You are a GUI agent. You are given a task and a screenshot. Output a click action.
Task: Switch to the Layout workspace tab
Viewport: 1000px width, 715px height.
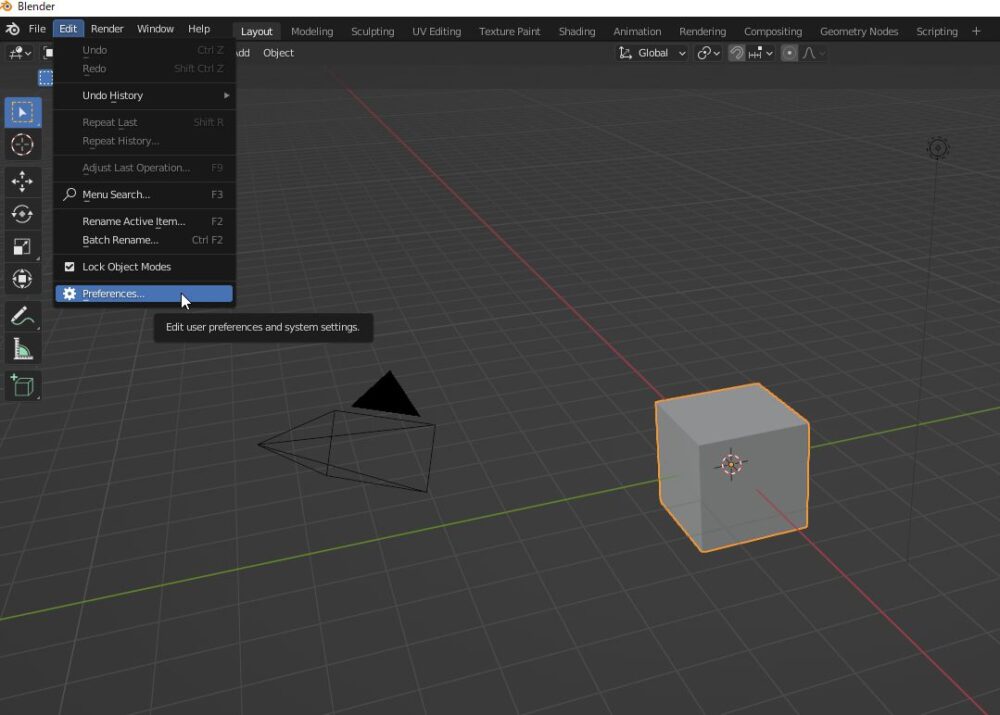coord(256,31)
